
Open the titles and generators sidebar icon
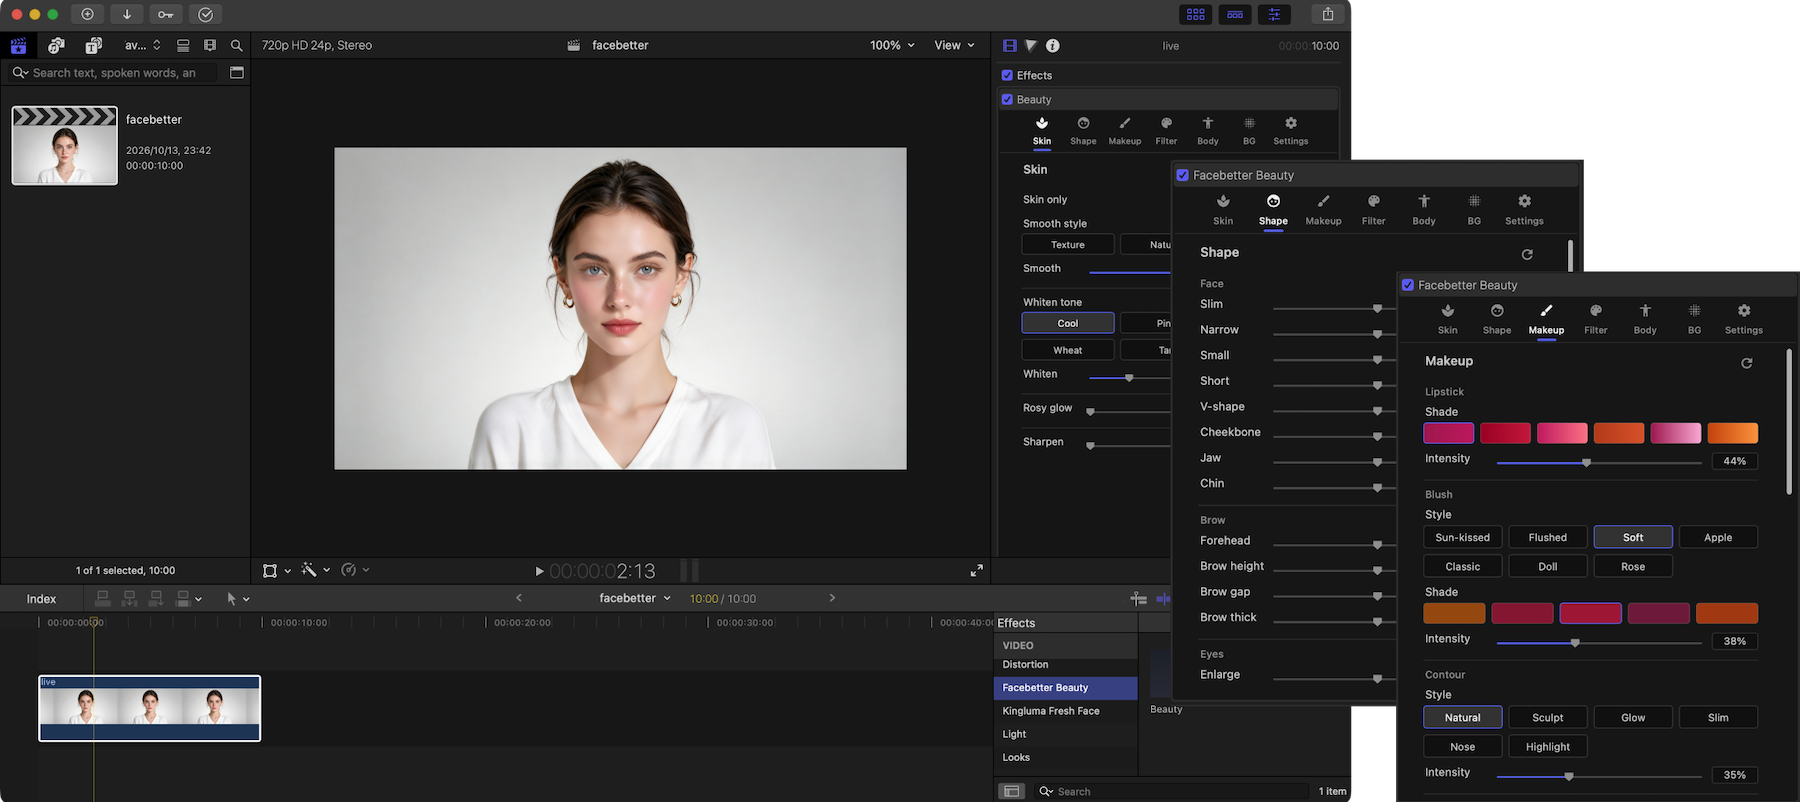pos(93,45)
